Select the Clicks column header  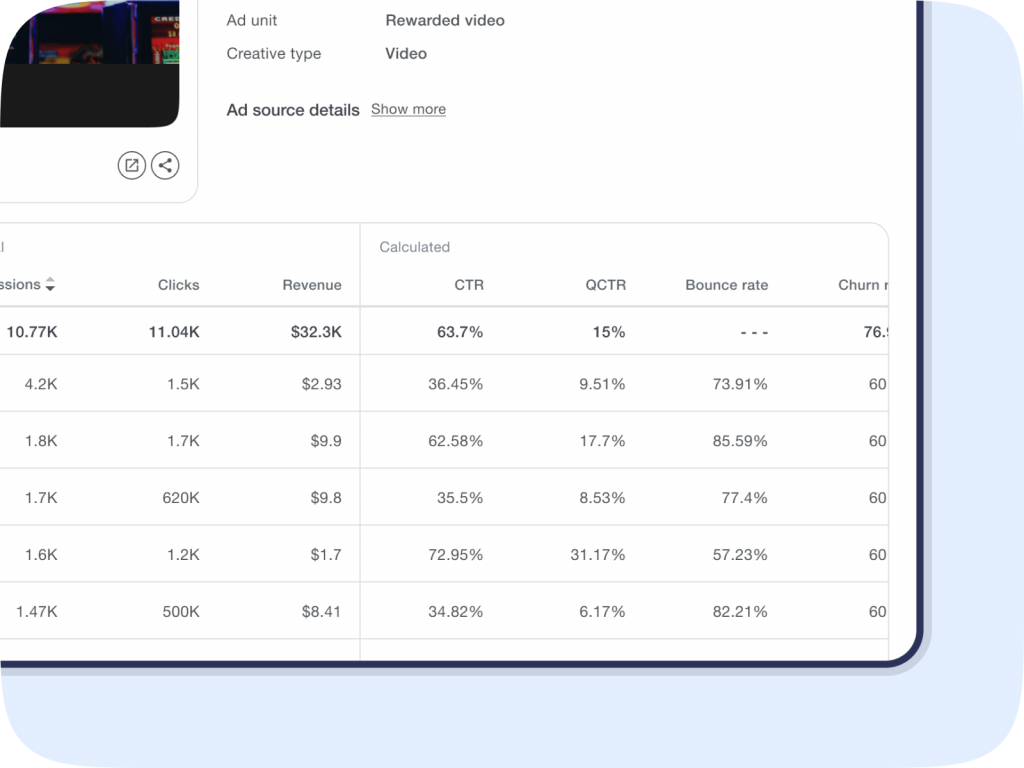178,285
